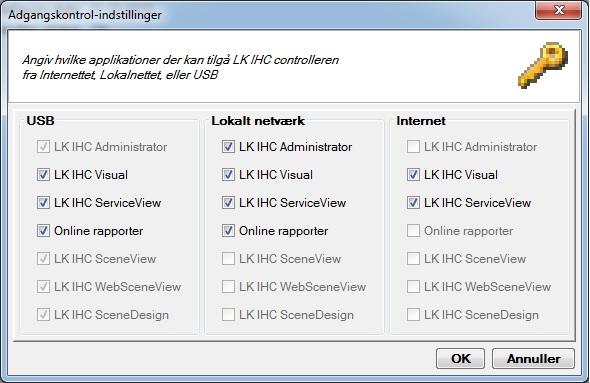Cancel with the Annuller button
This screenshot has height=383, width=590.
pyautogui.click(x=534, y=359)
